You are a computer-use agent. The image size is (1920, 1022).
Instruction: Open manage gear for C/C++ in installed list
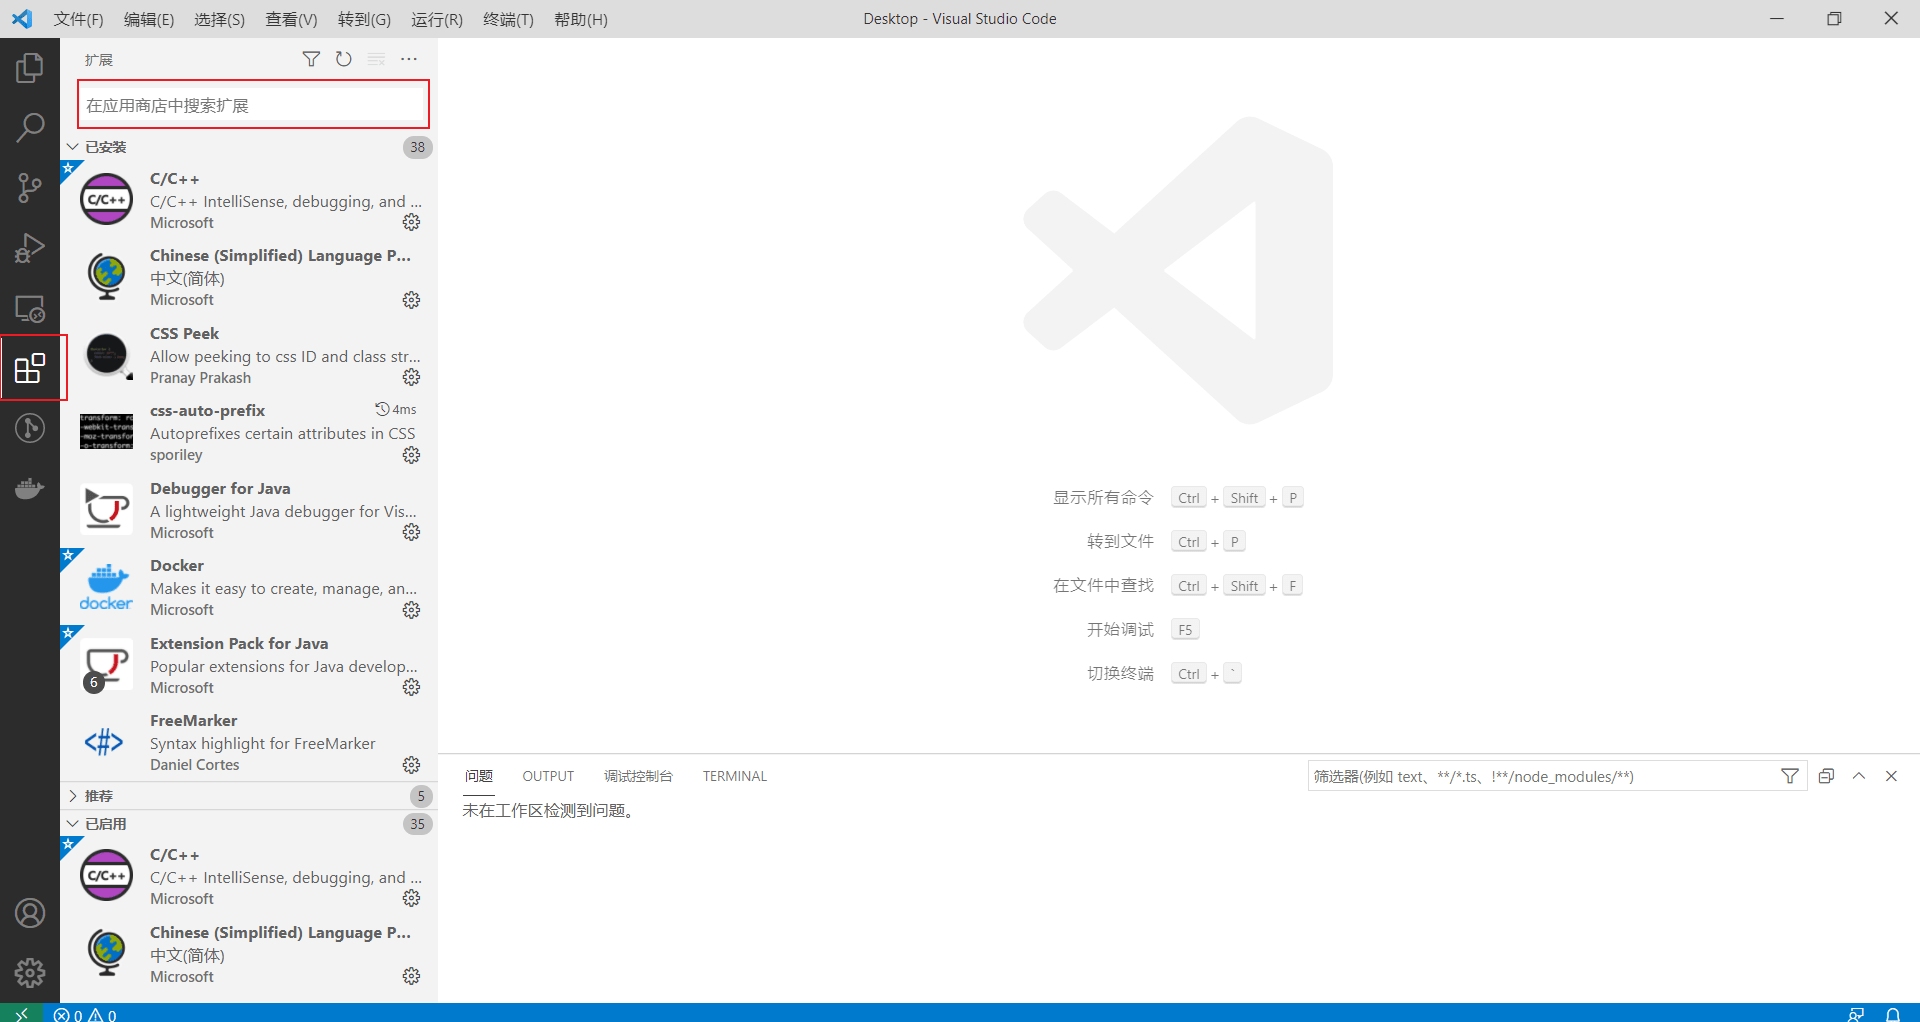coord(411,222)
